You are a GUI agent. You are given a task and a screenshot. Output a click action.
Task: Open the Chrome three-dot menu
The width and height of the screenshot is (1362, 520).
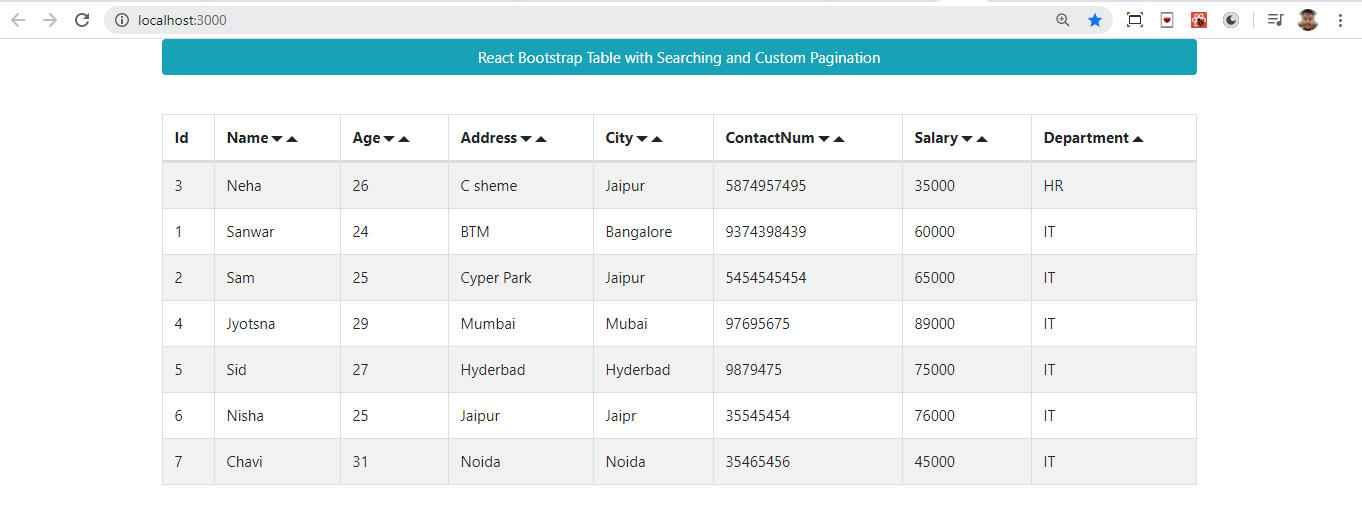[x=1340, y=20]
